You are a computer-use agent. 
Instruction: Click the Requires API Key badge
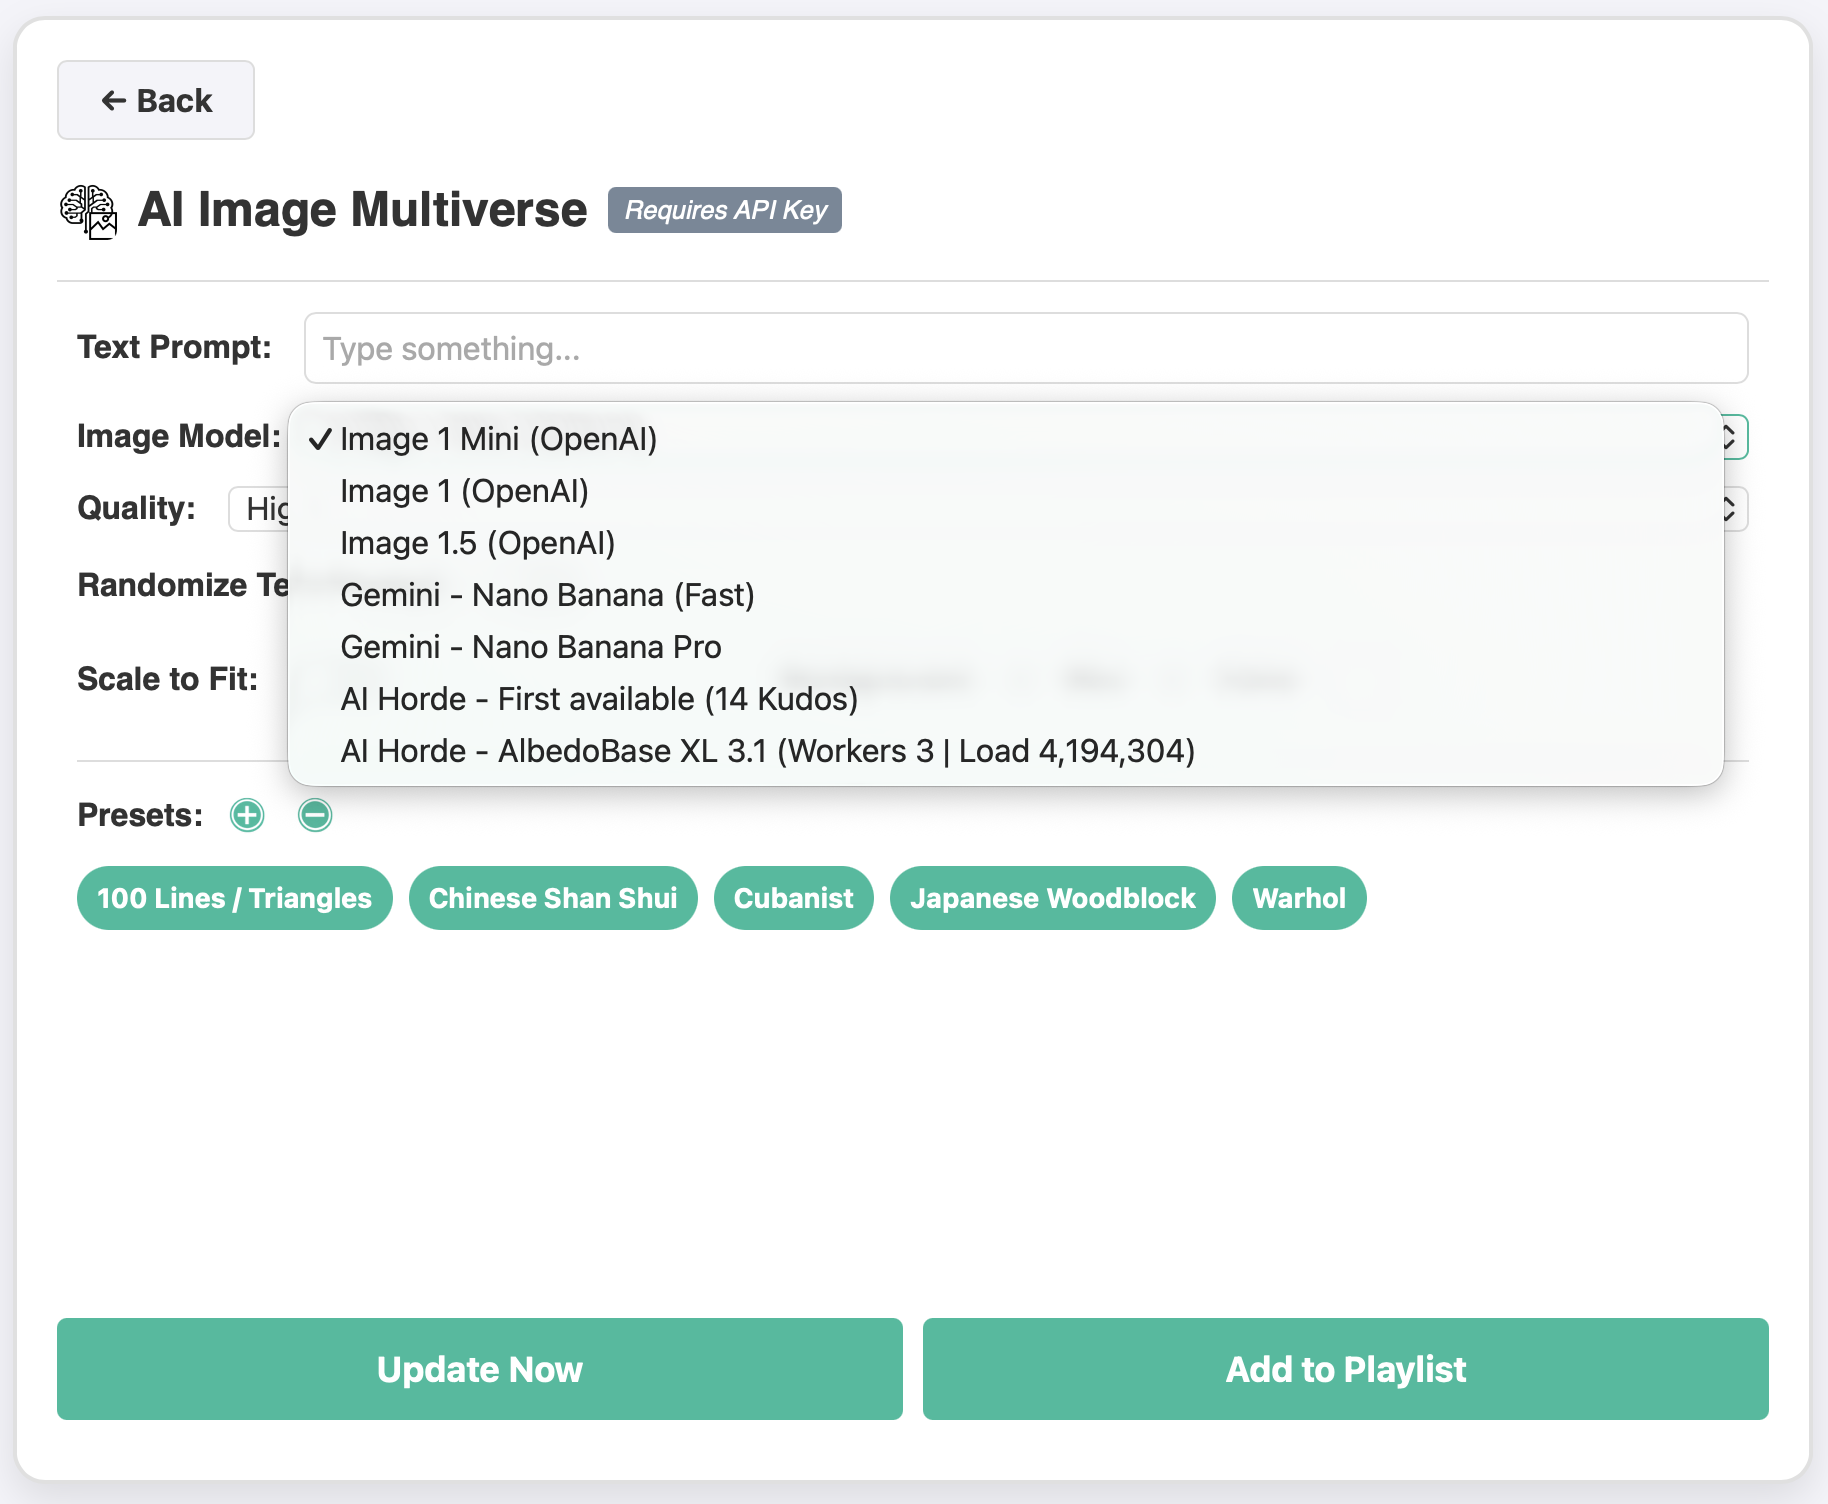tap(725, 210)
